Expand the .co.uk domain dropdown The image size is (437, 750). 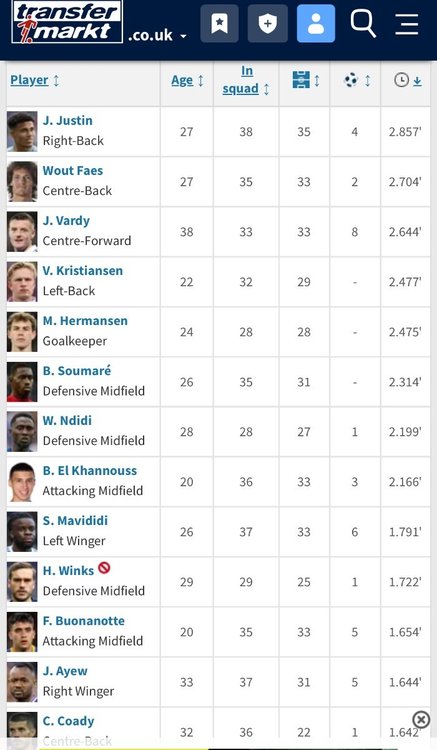(157, 35)
